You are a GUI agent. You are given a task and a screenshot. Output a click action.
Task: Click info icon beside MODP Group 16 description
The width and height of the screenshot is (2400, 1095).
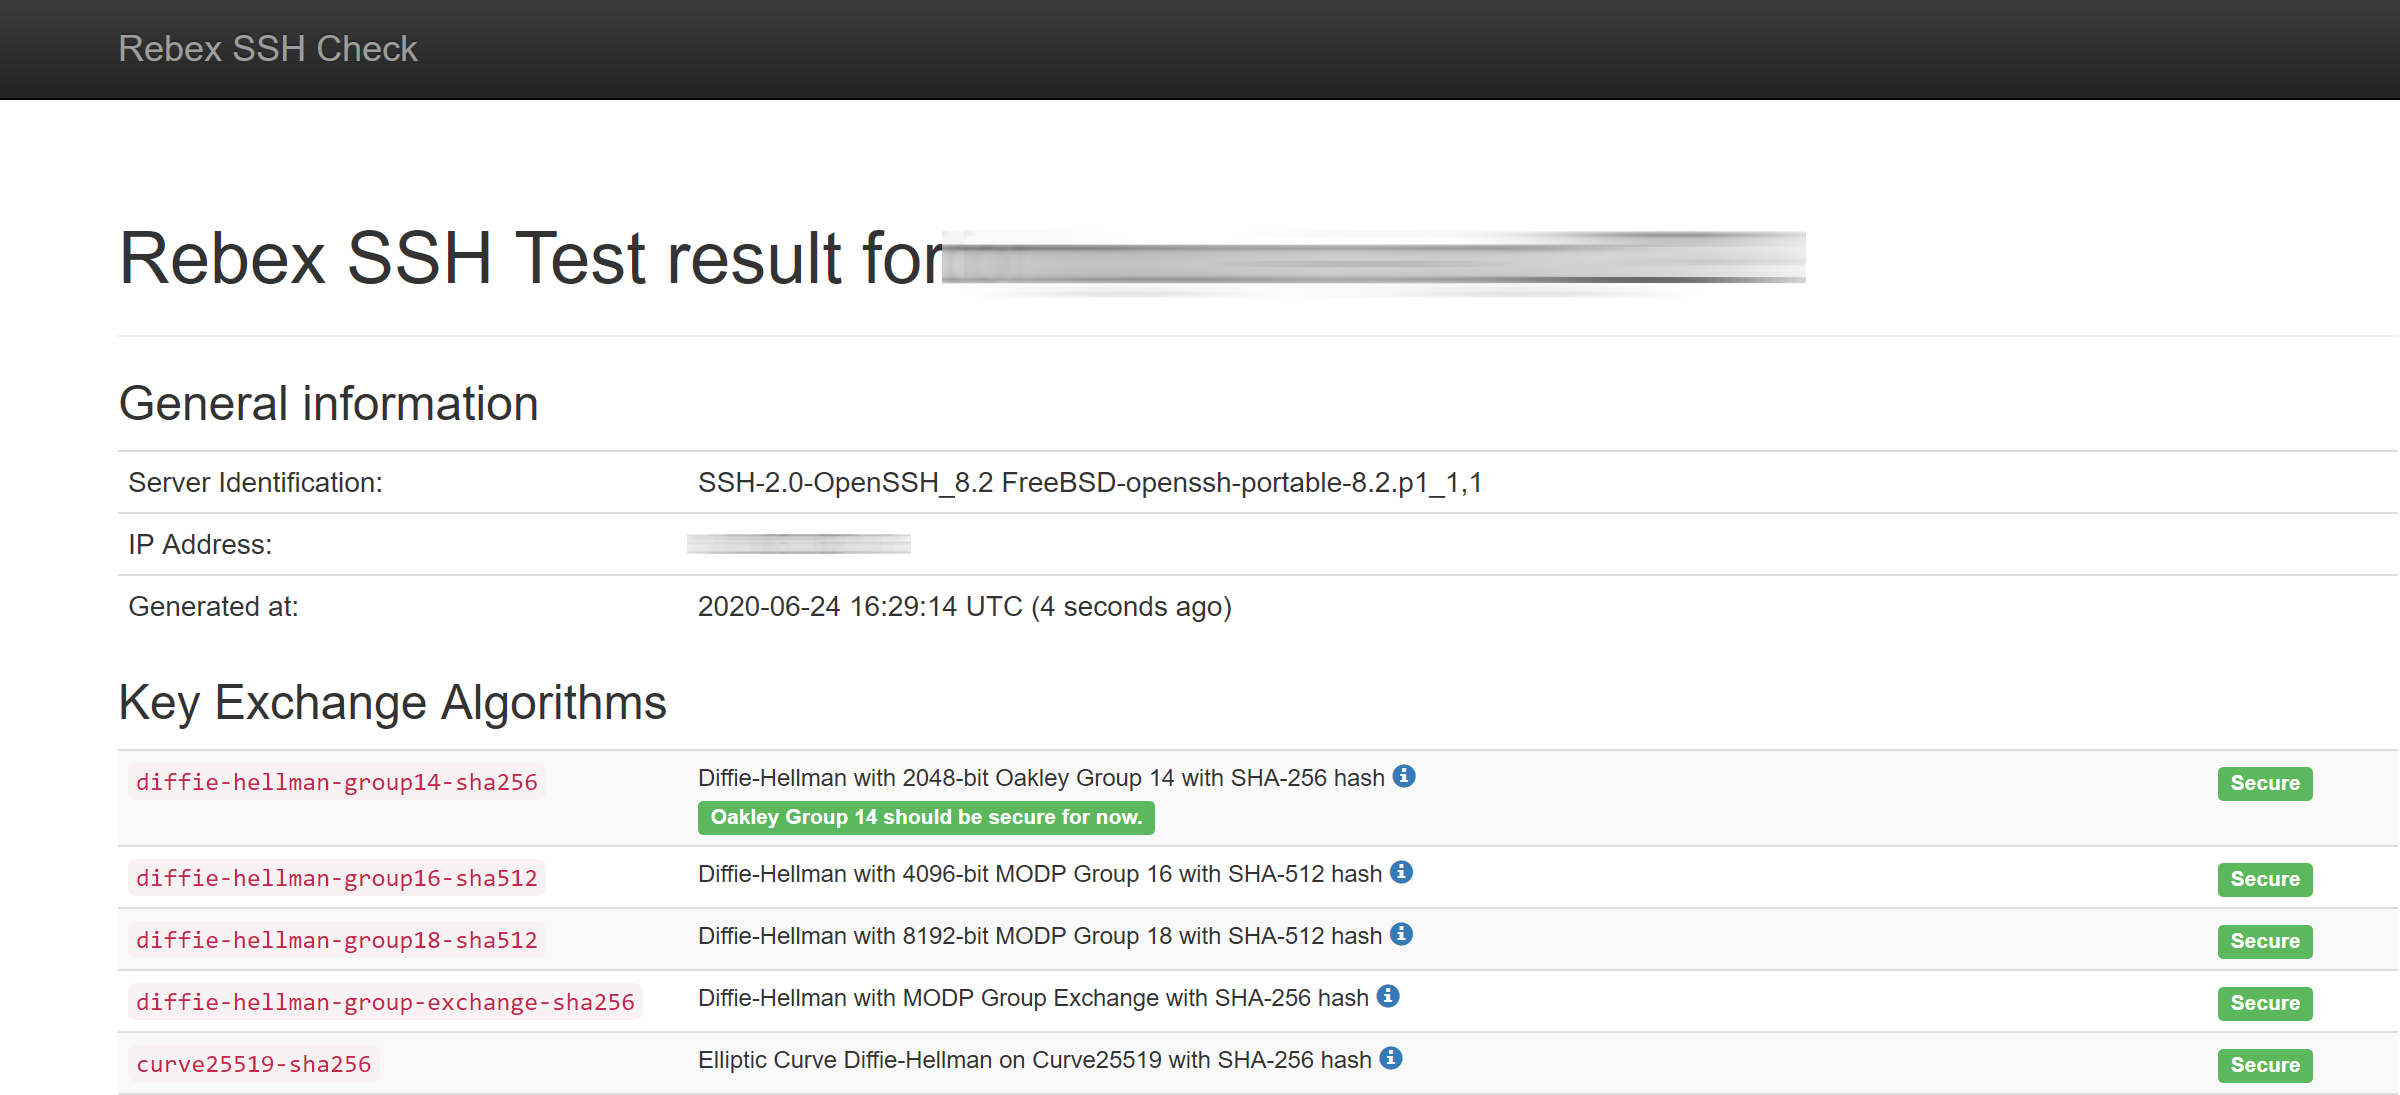1402,872
